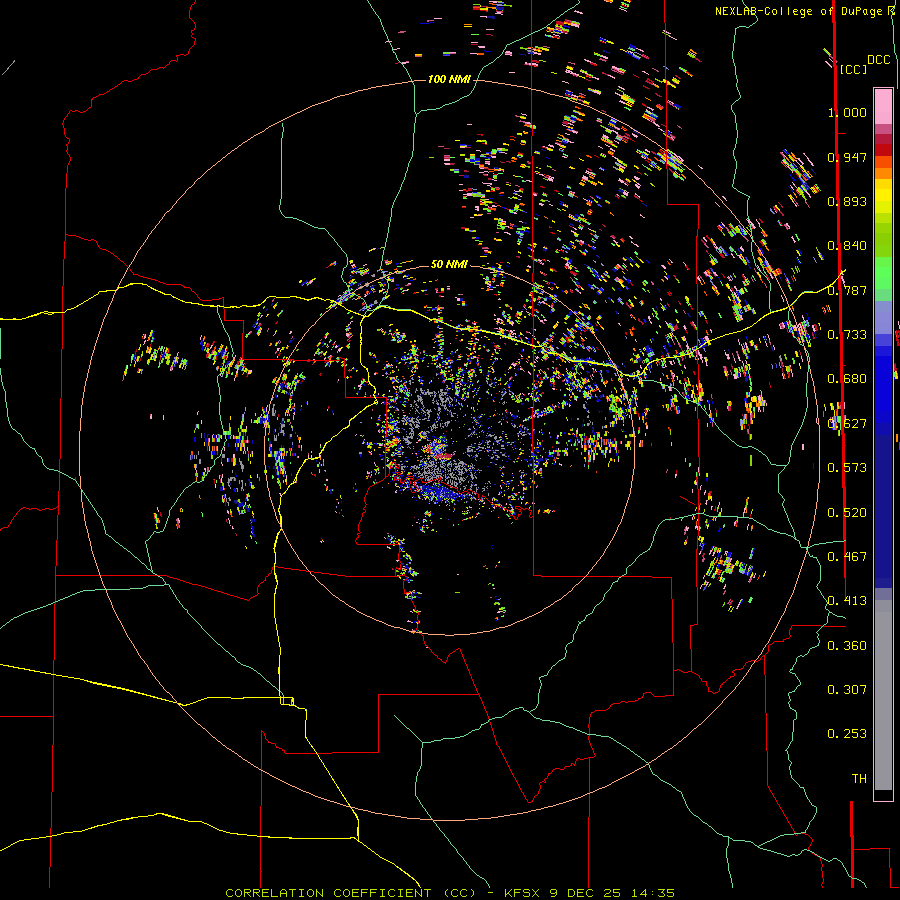This screenshot has height=900, width=900.
Task: Click the 0.413 legend value
Action: point(847,601)
